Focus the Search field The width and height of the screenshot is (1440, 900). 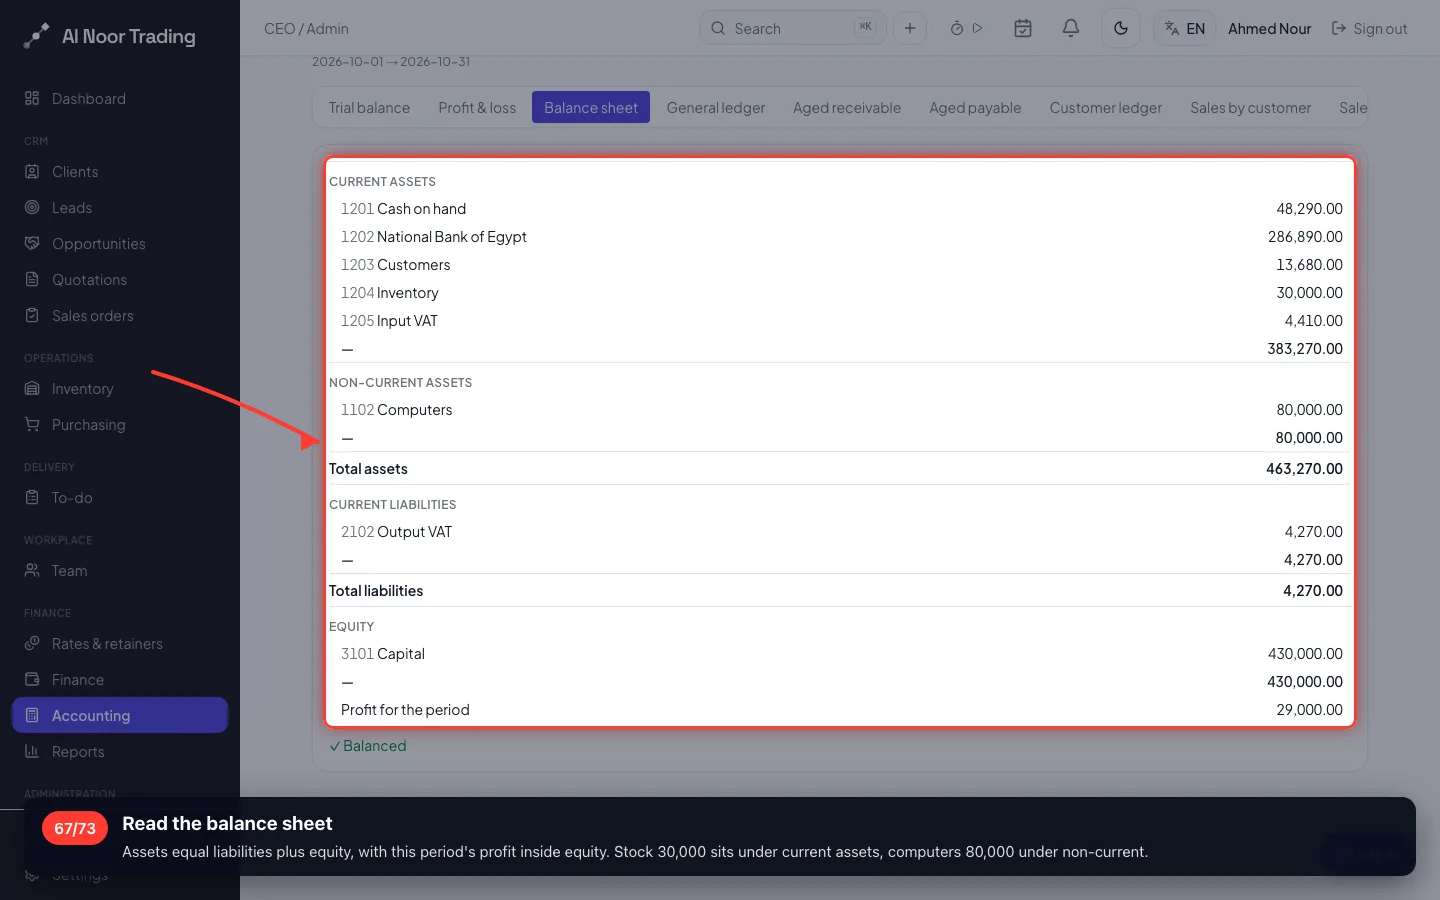click(x=792, y=28)
